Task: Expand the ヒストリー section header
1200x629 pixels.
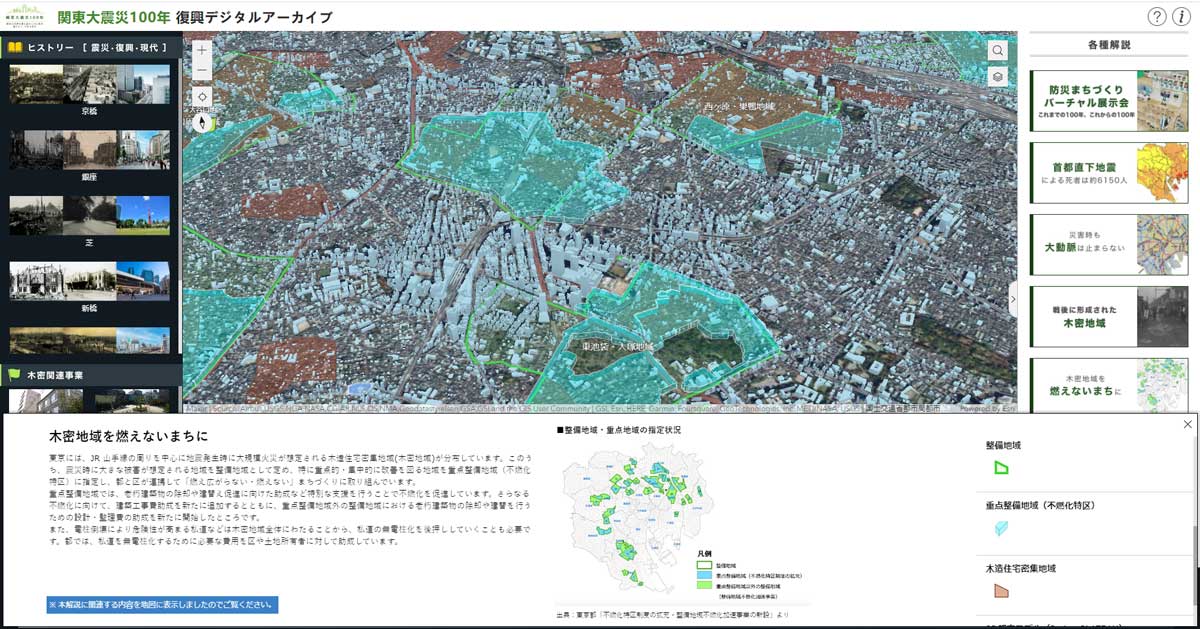Action: [90, 47]
